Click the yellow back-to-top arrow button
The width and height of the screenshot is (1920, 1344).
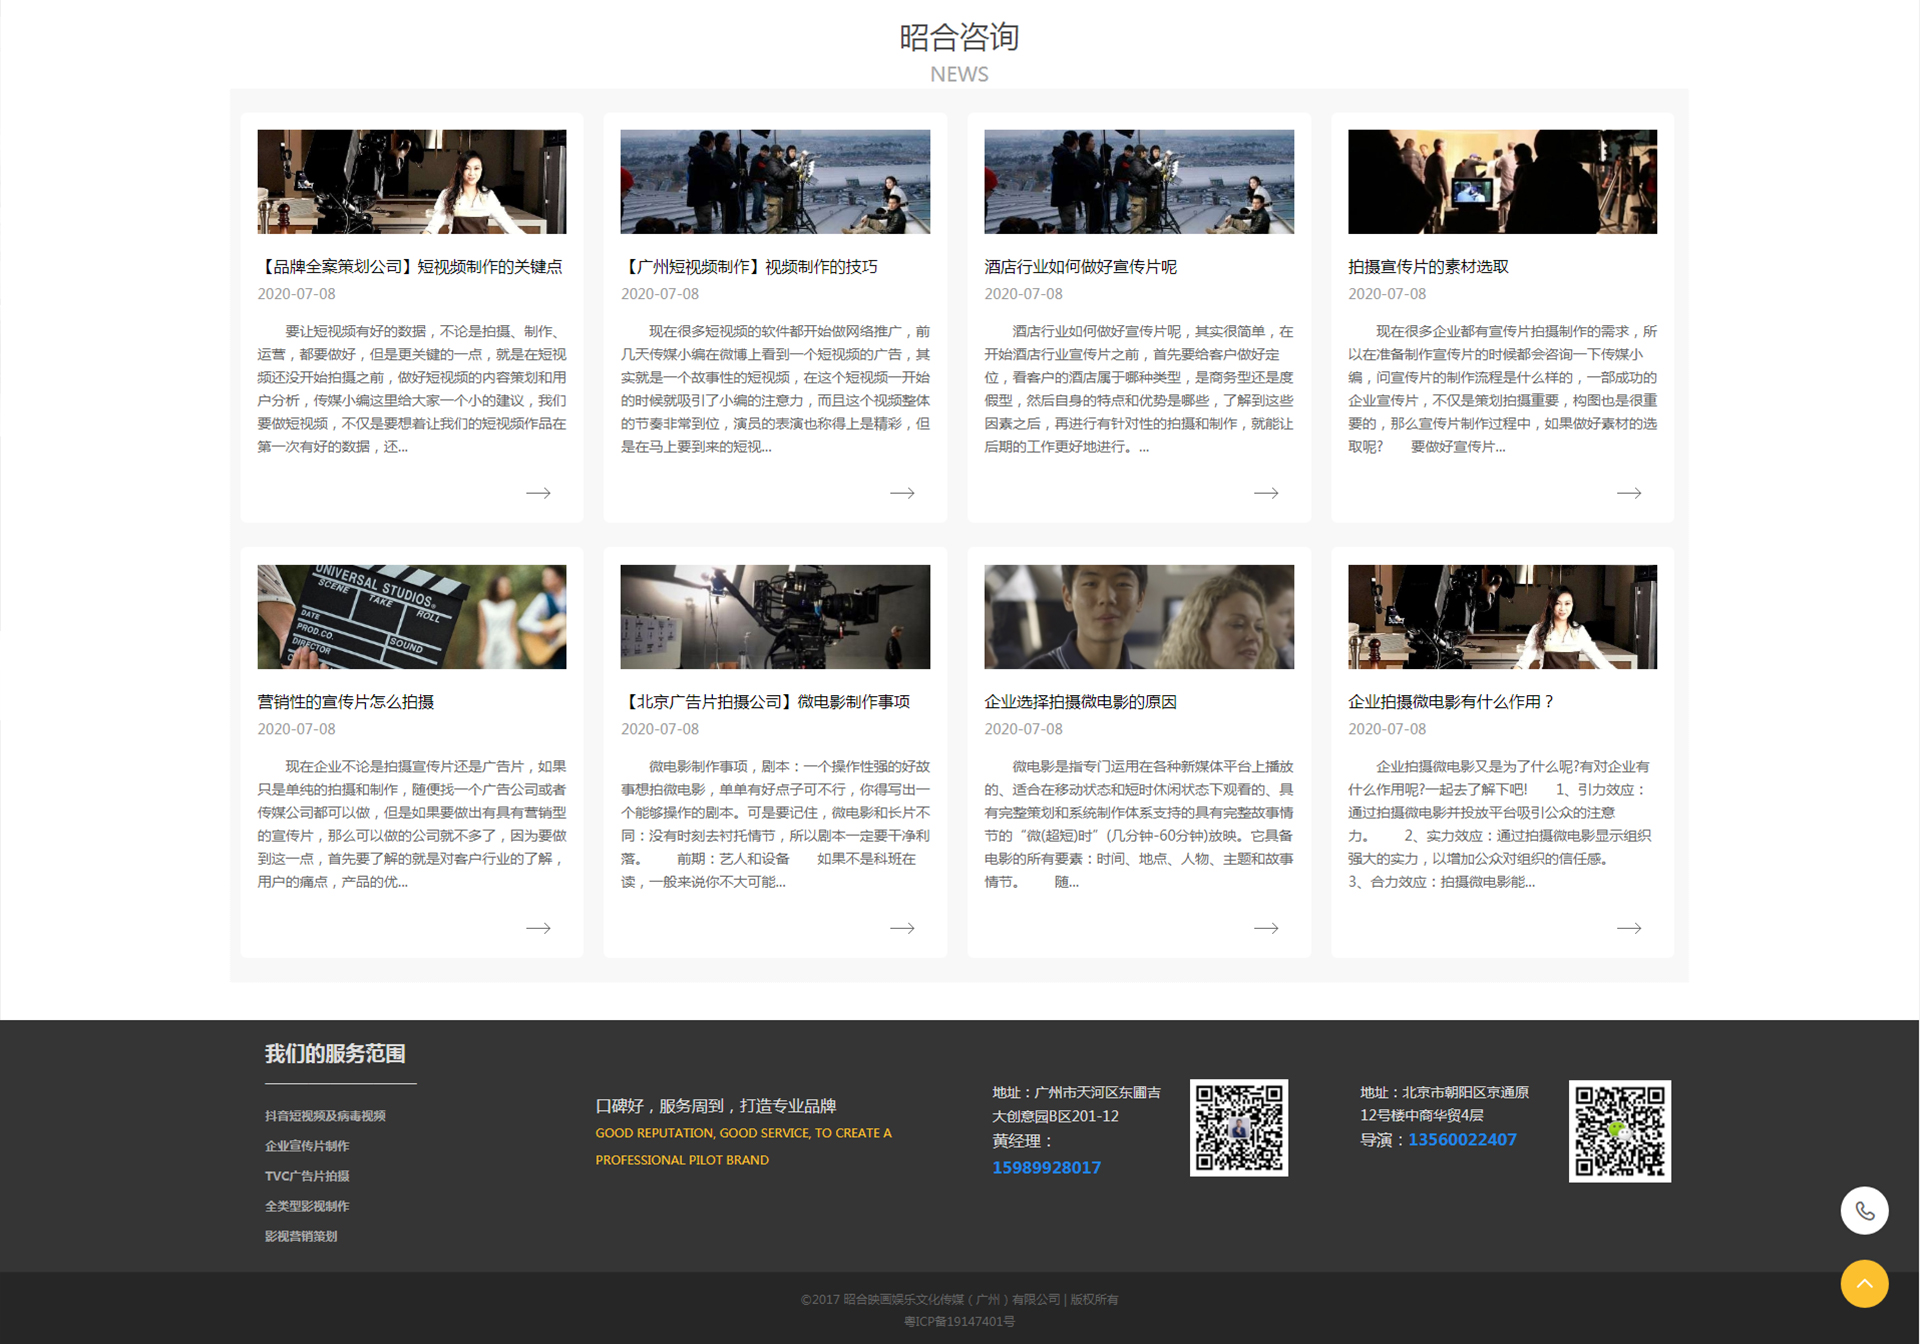[x=1864, y=1284]
